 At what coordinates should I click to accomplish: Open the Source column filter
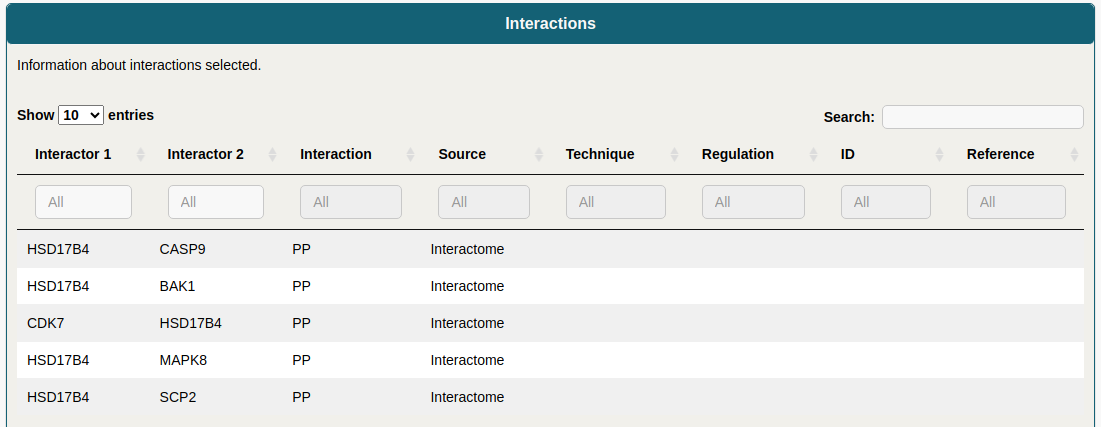483,202
